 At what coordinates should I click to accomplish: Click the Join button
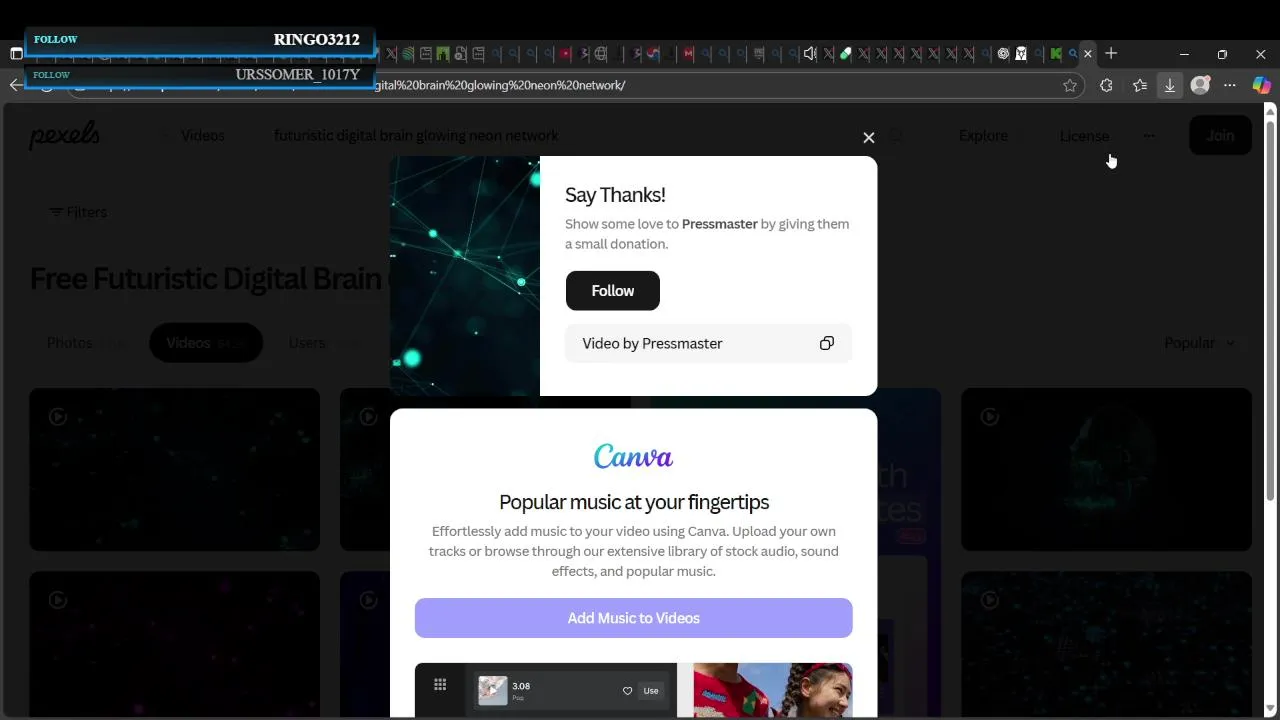point(1220,136)
